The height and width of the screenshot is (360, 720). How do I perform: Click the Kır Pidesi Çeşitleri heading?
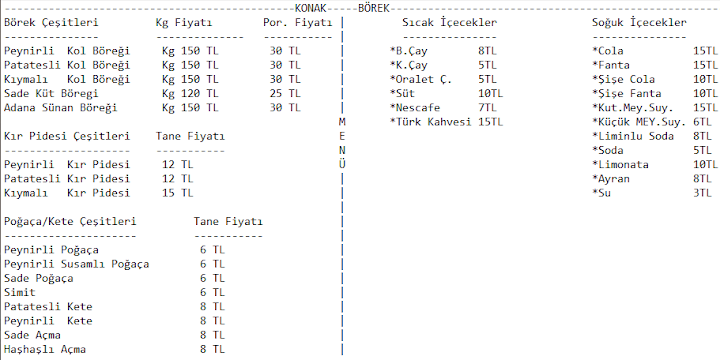tap(67, 136)
